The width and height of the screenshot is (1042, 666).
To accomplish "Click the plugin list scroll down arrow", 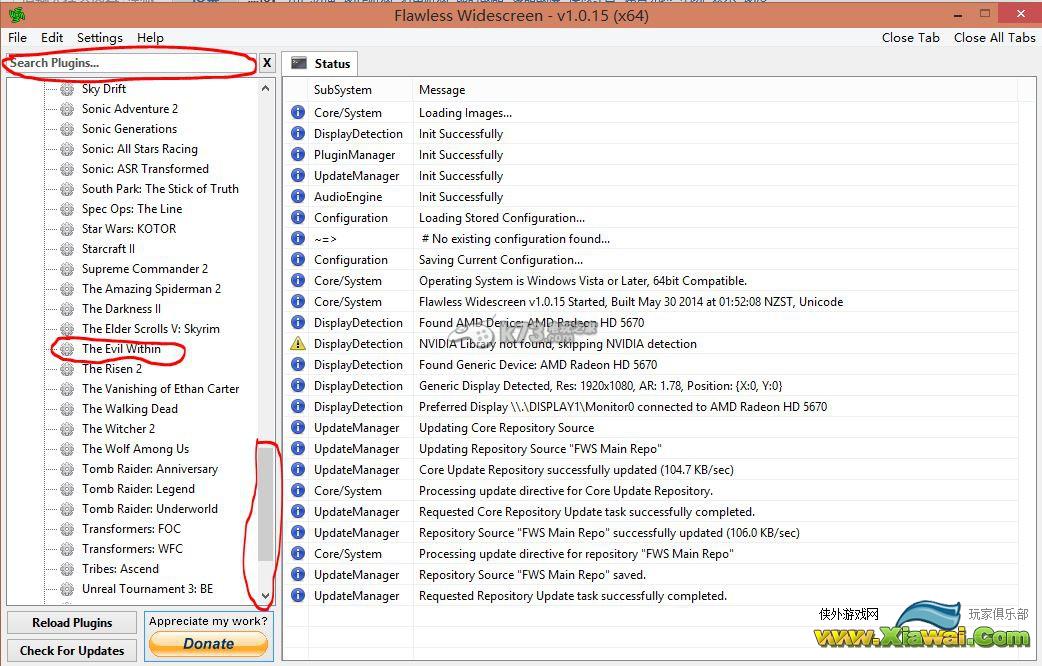I will click(266, 596).
